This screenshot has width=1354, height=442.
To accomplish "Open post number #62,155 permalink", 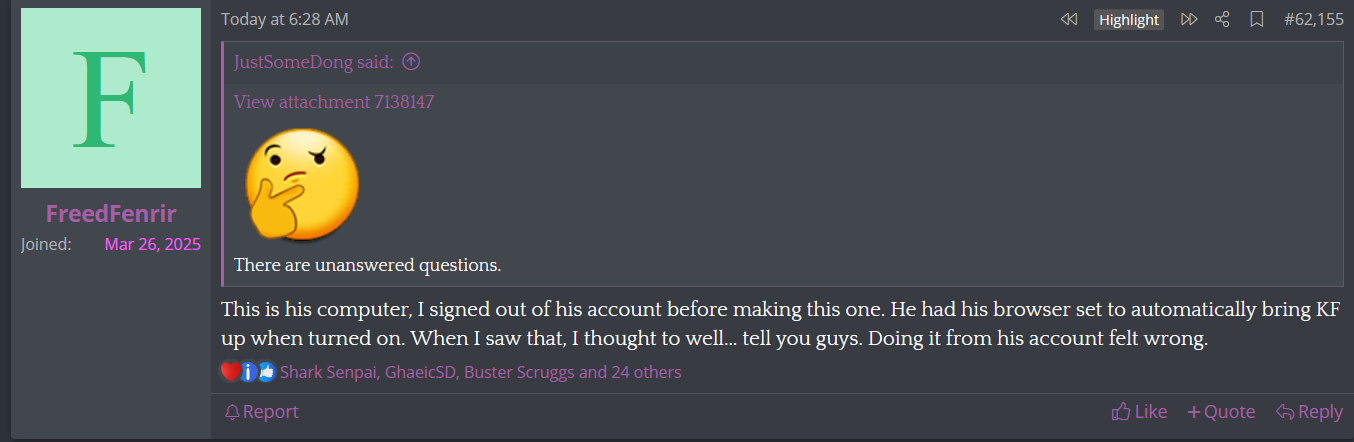I will pyautogui.click(x=1313, y=20).
